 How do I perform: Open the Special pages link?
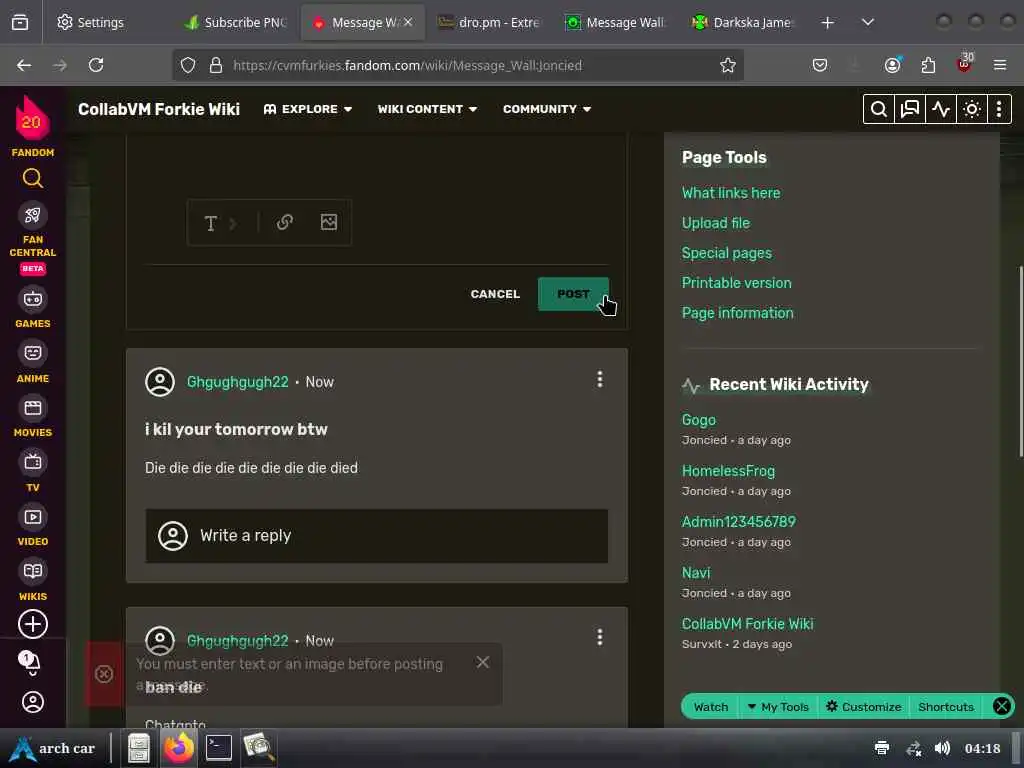tap(726, 253)
